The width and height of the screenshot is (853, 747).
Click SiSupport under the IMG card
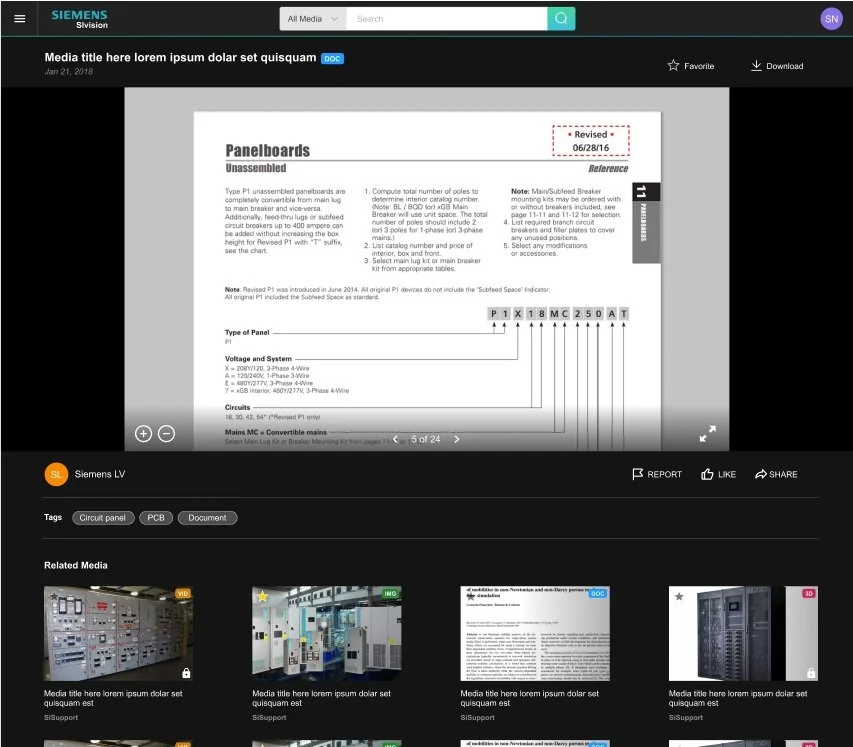269,718
